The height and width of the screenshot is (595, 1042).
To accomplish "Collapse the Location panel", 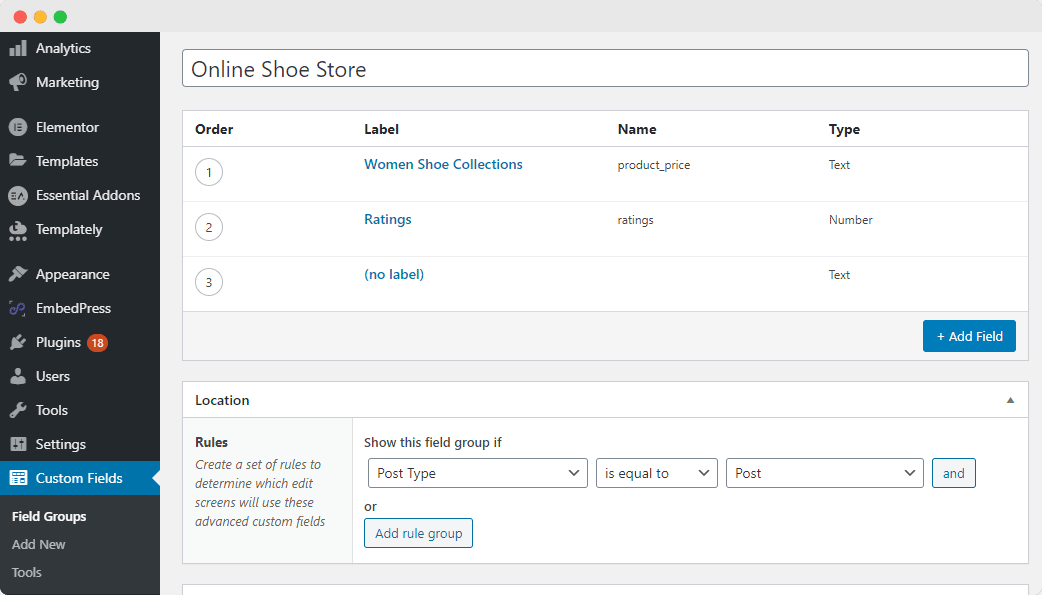I will point(1009,399).
